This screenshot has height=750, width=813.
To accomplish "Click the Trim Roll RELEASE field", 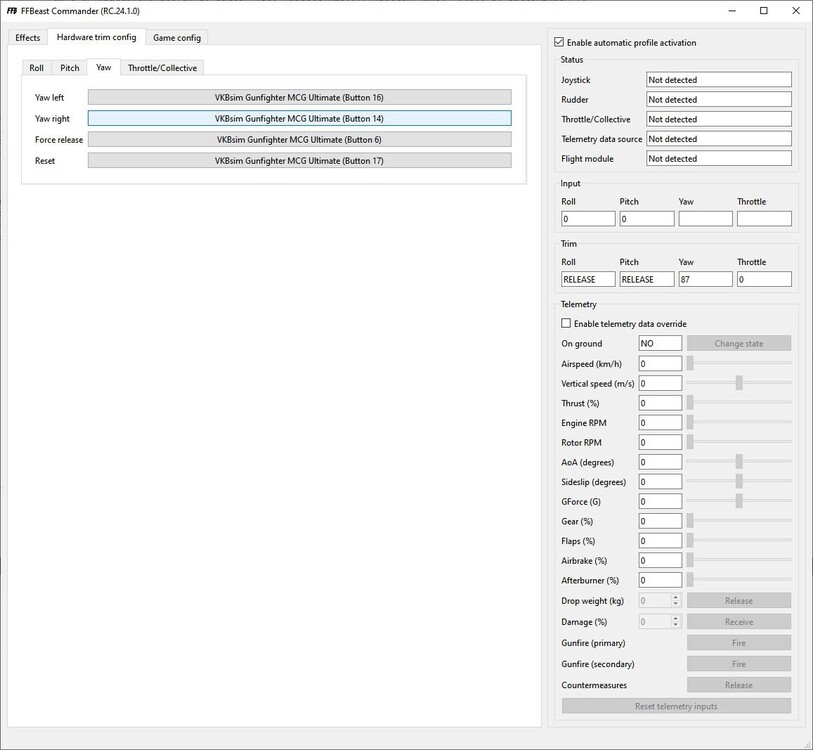I will click(588, 279).
